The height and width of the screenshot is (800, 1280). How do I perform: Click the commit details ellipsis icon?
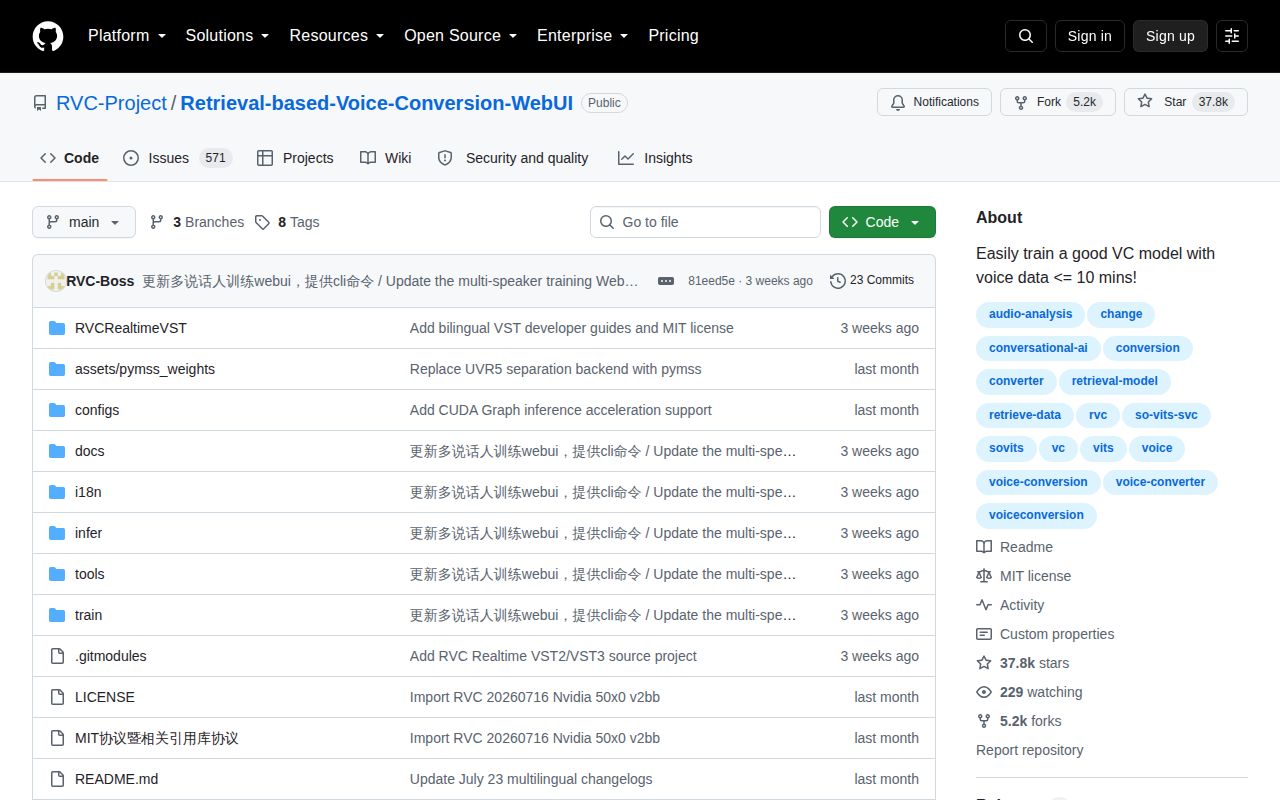coord(666,281)
